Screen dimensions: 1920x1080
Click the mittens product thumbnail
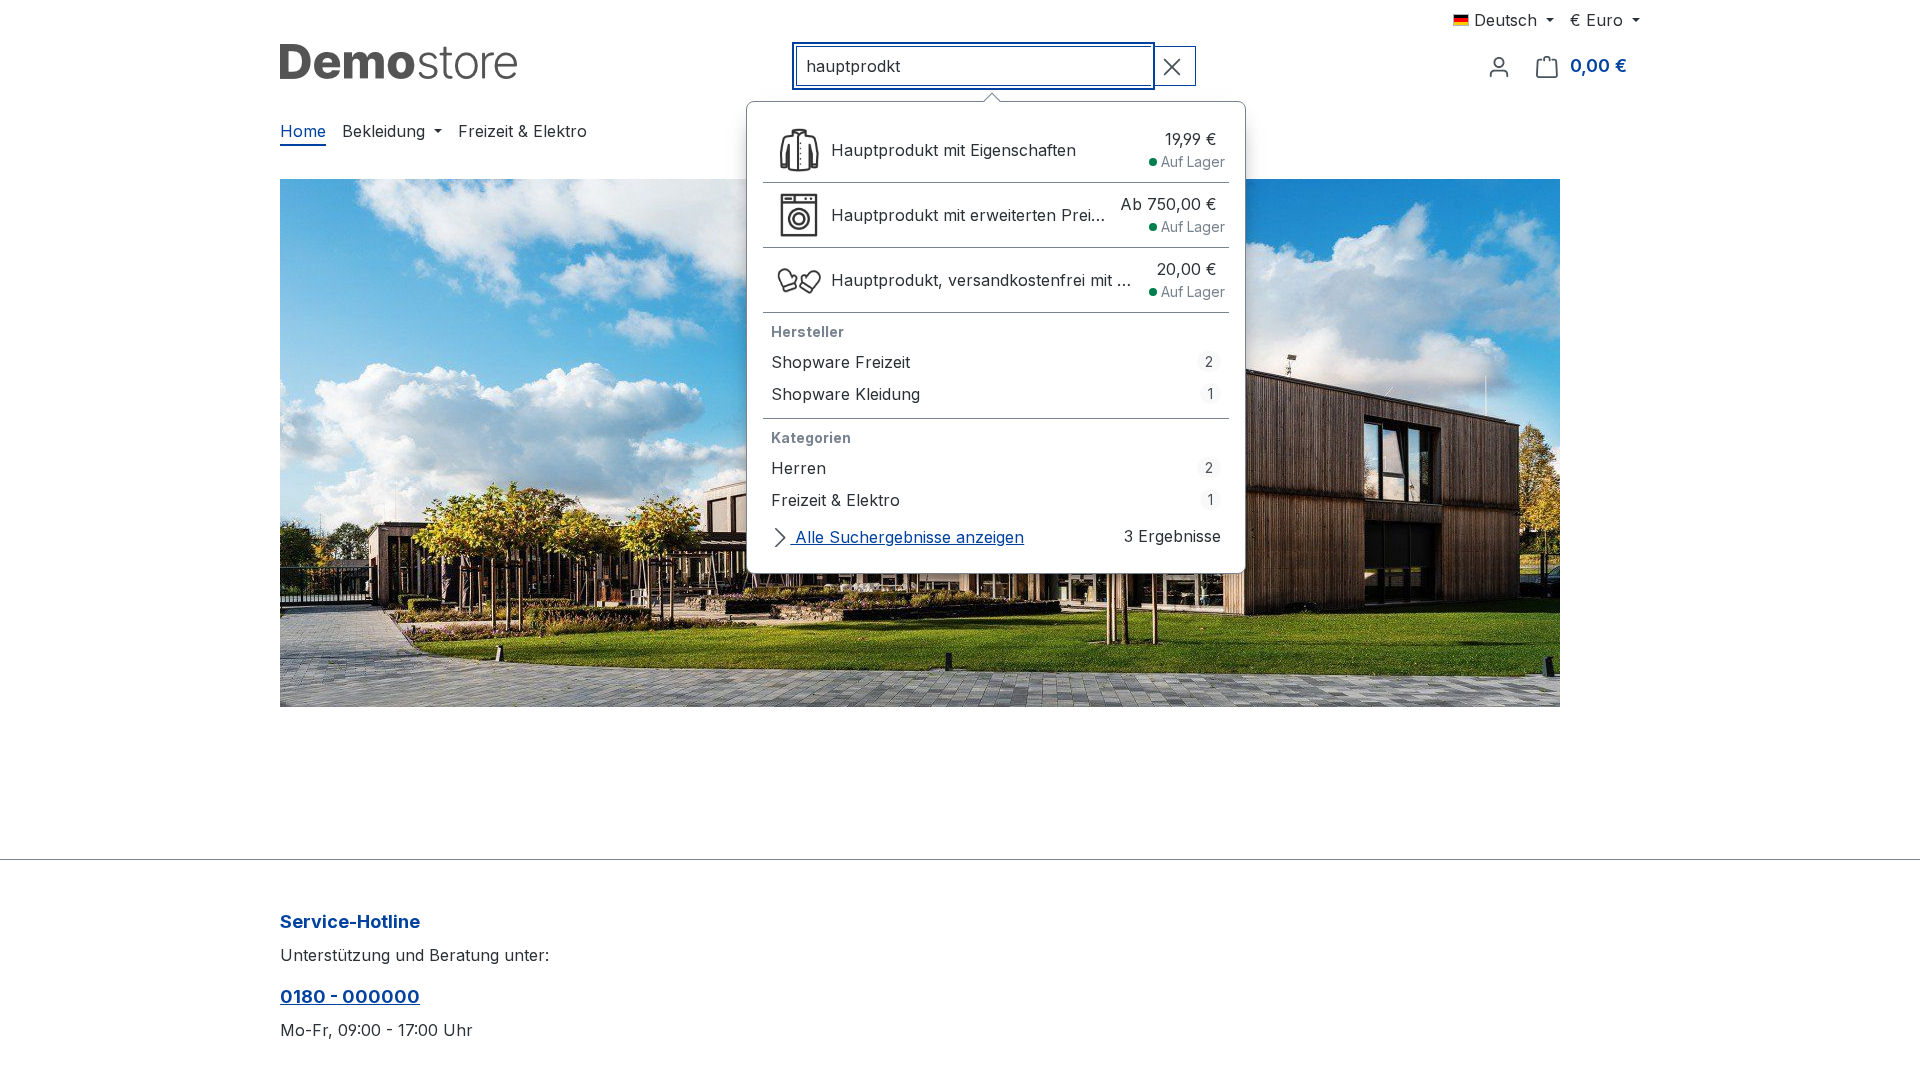click(x=799, y=280)
